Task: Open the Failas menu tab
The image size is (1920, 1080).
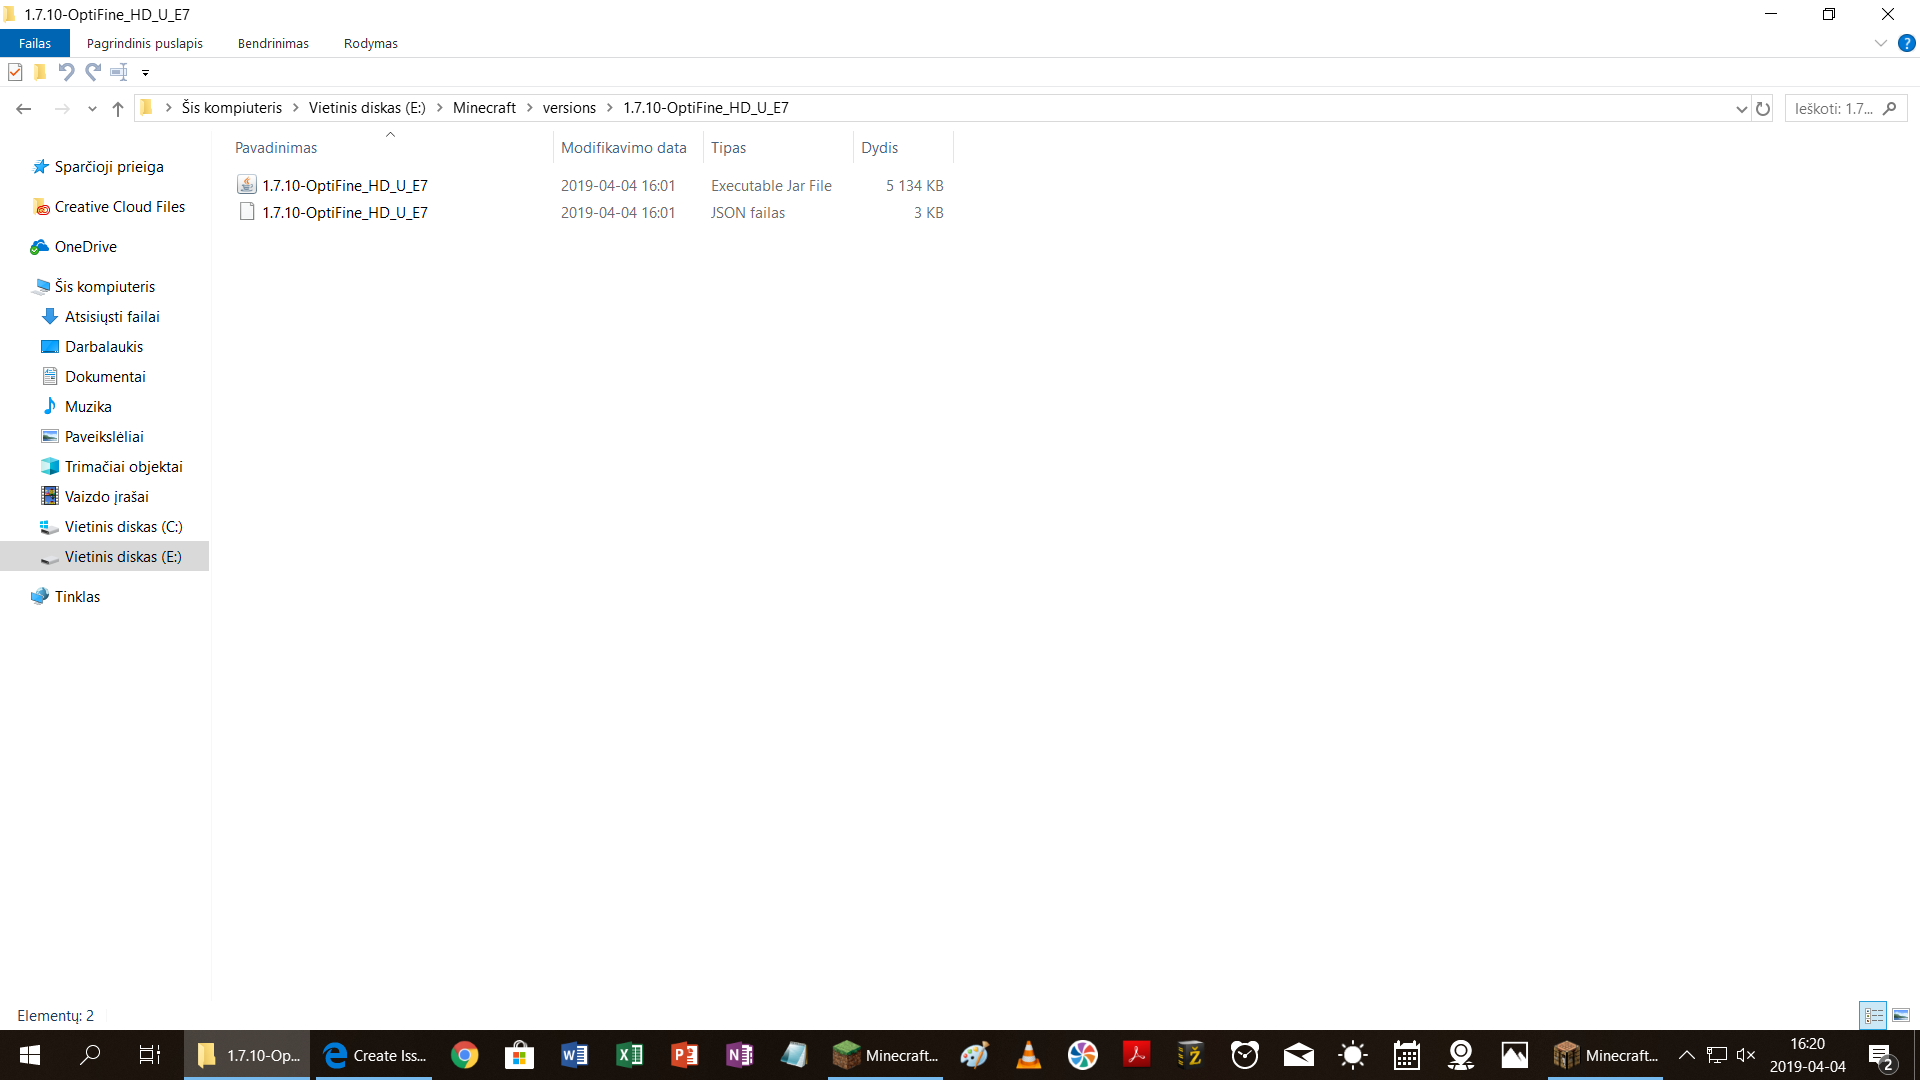Action: tap(35, 44)
